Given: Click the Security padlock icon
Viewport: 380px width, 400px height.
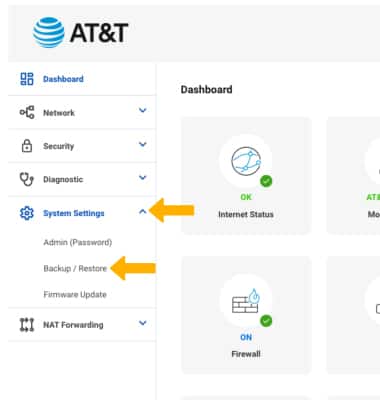Looking at the screenshot, I should [27, 146].
